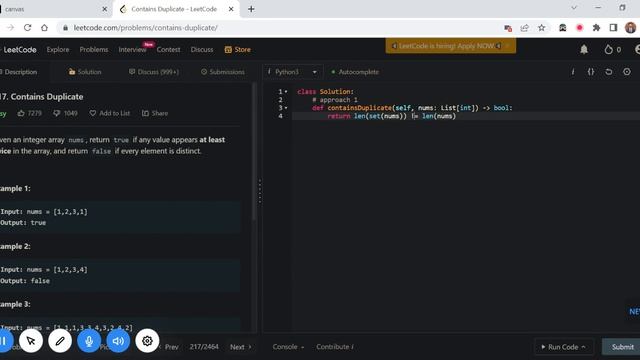Click the description panel scrollbar
This screenshot has height=360, width=640.
pos(254,151)
